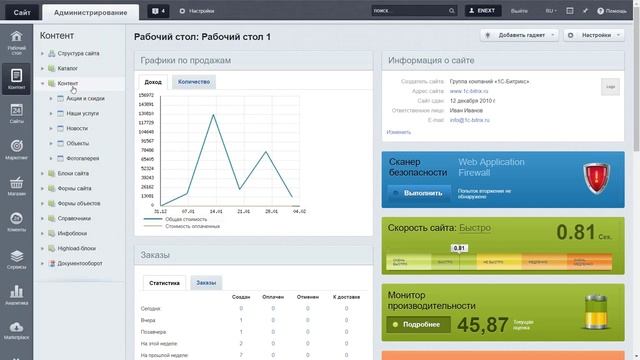The image size is (640, 360).
Task: Switch to the Сайт tab
Action: [22, 12]
